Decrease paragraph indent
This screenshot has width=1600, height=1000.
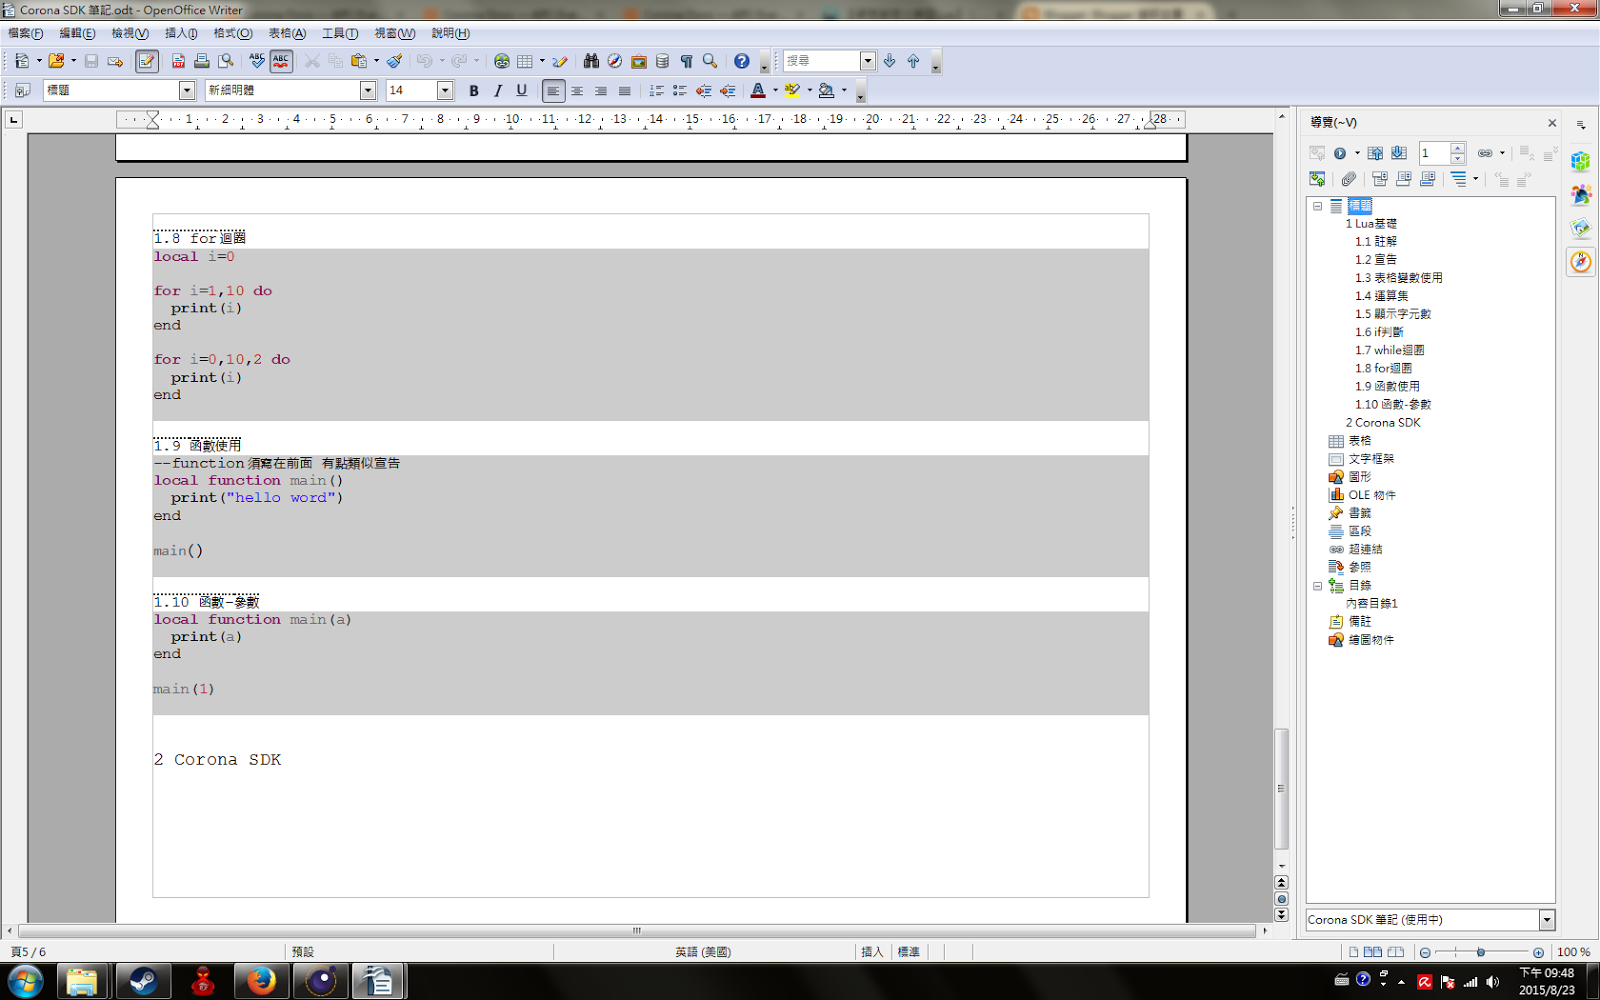704,90
